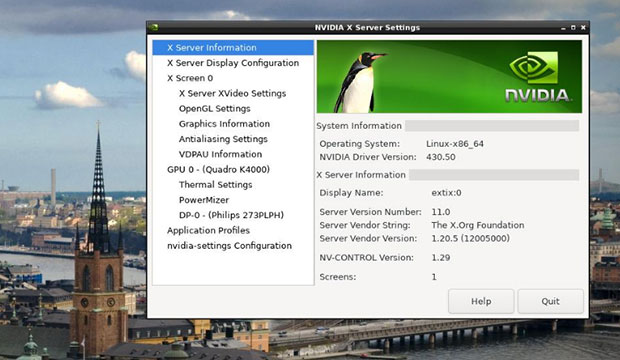Click the Help button
This screenshot has width=620, height=360.
pos(481,301)
